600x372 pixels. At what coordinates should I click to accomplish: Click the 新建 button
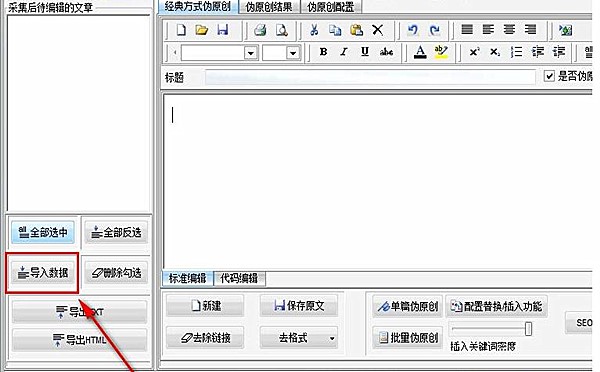click(x=205, y=305)
